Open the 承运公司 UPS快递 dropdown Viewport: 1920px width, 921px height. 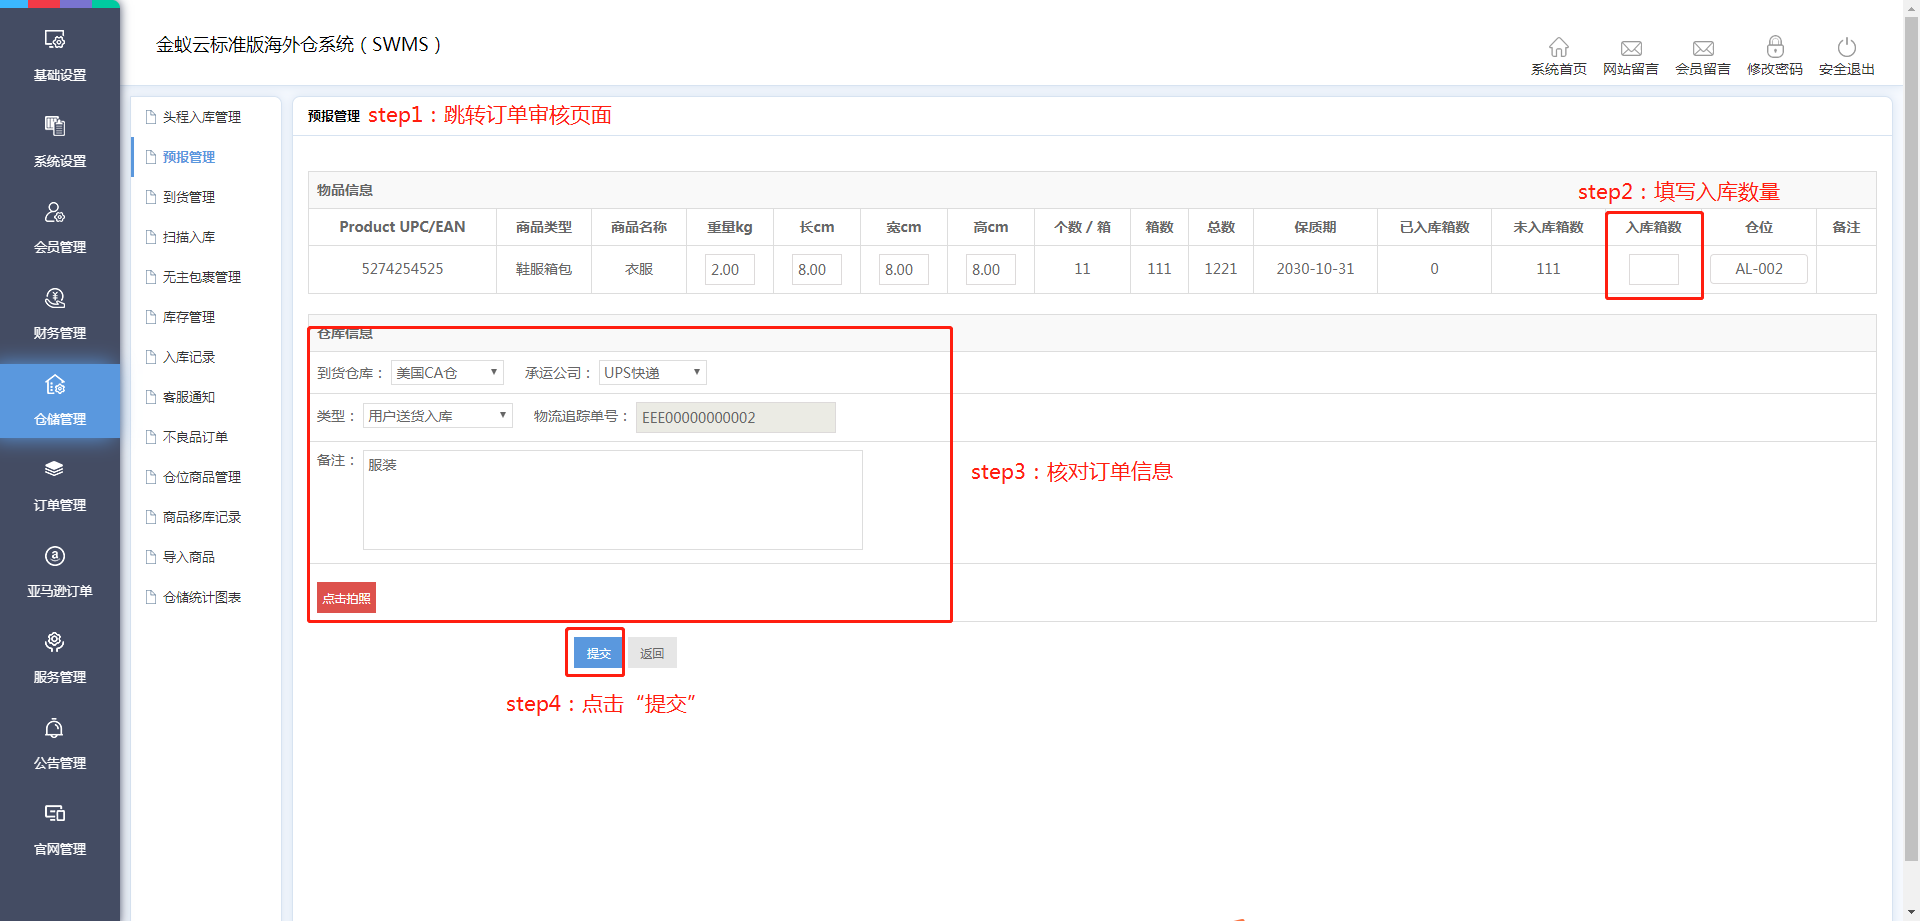pyautogui.click(x=652, y=373)
